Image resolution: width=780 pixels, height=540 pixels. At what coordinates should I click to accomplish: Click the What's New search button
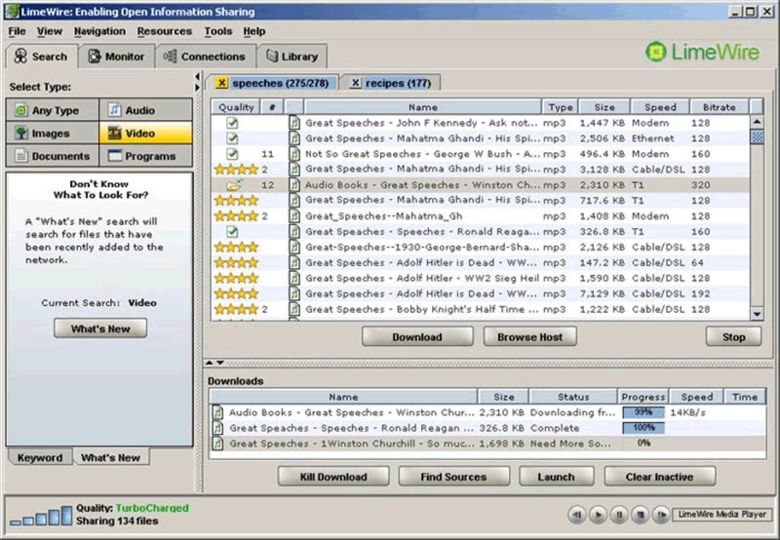(x=100, y=329)
